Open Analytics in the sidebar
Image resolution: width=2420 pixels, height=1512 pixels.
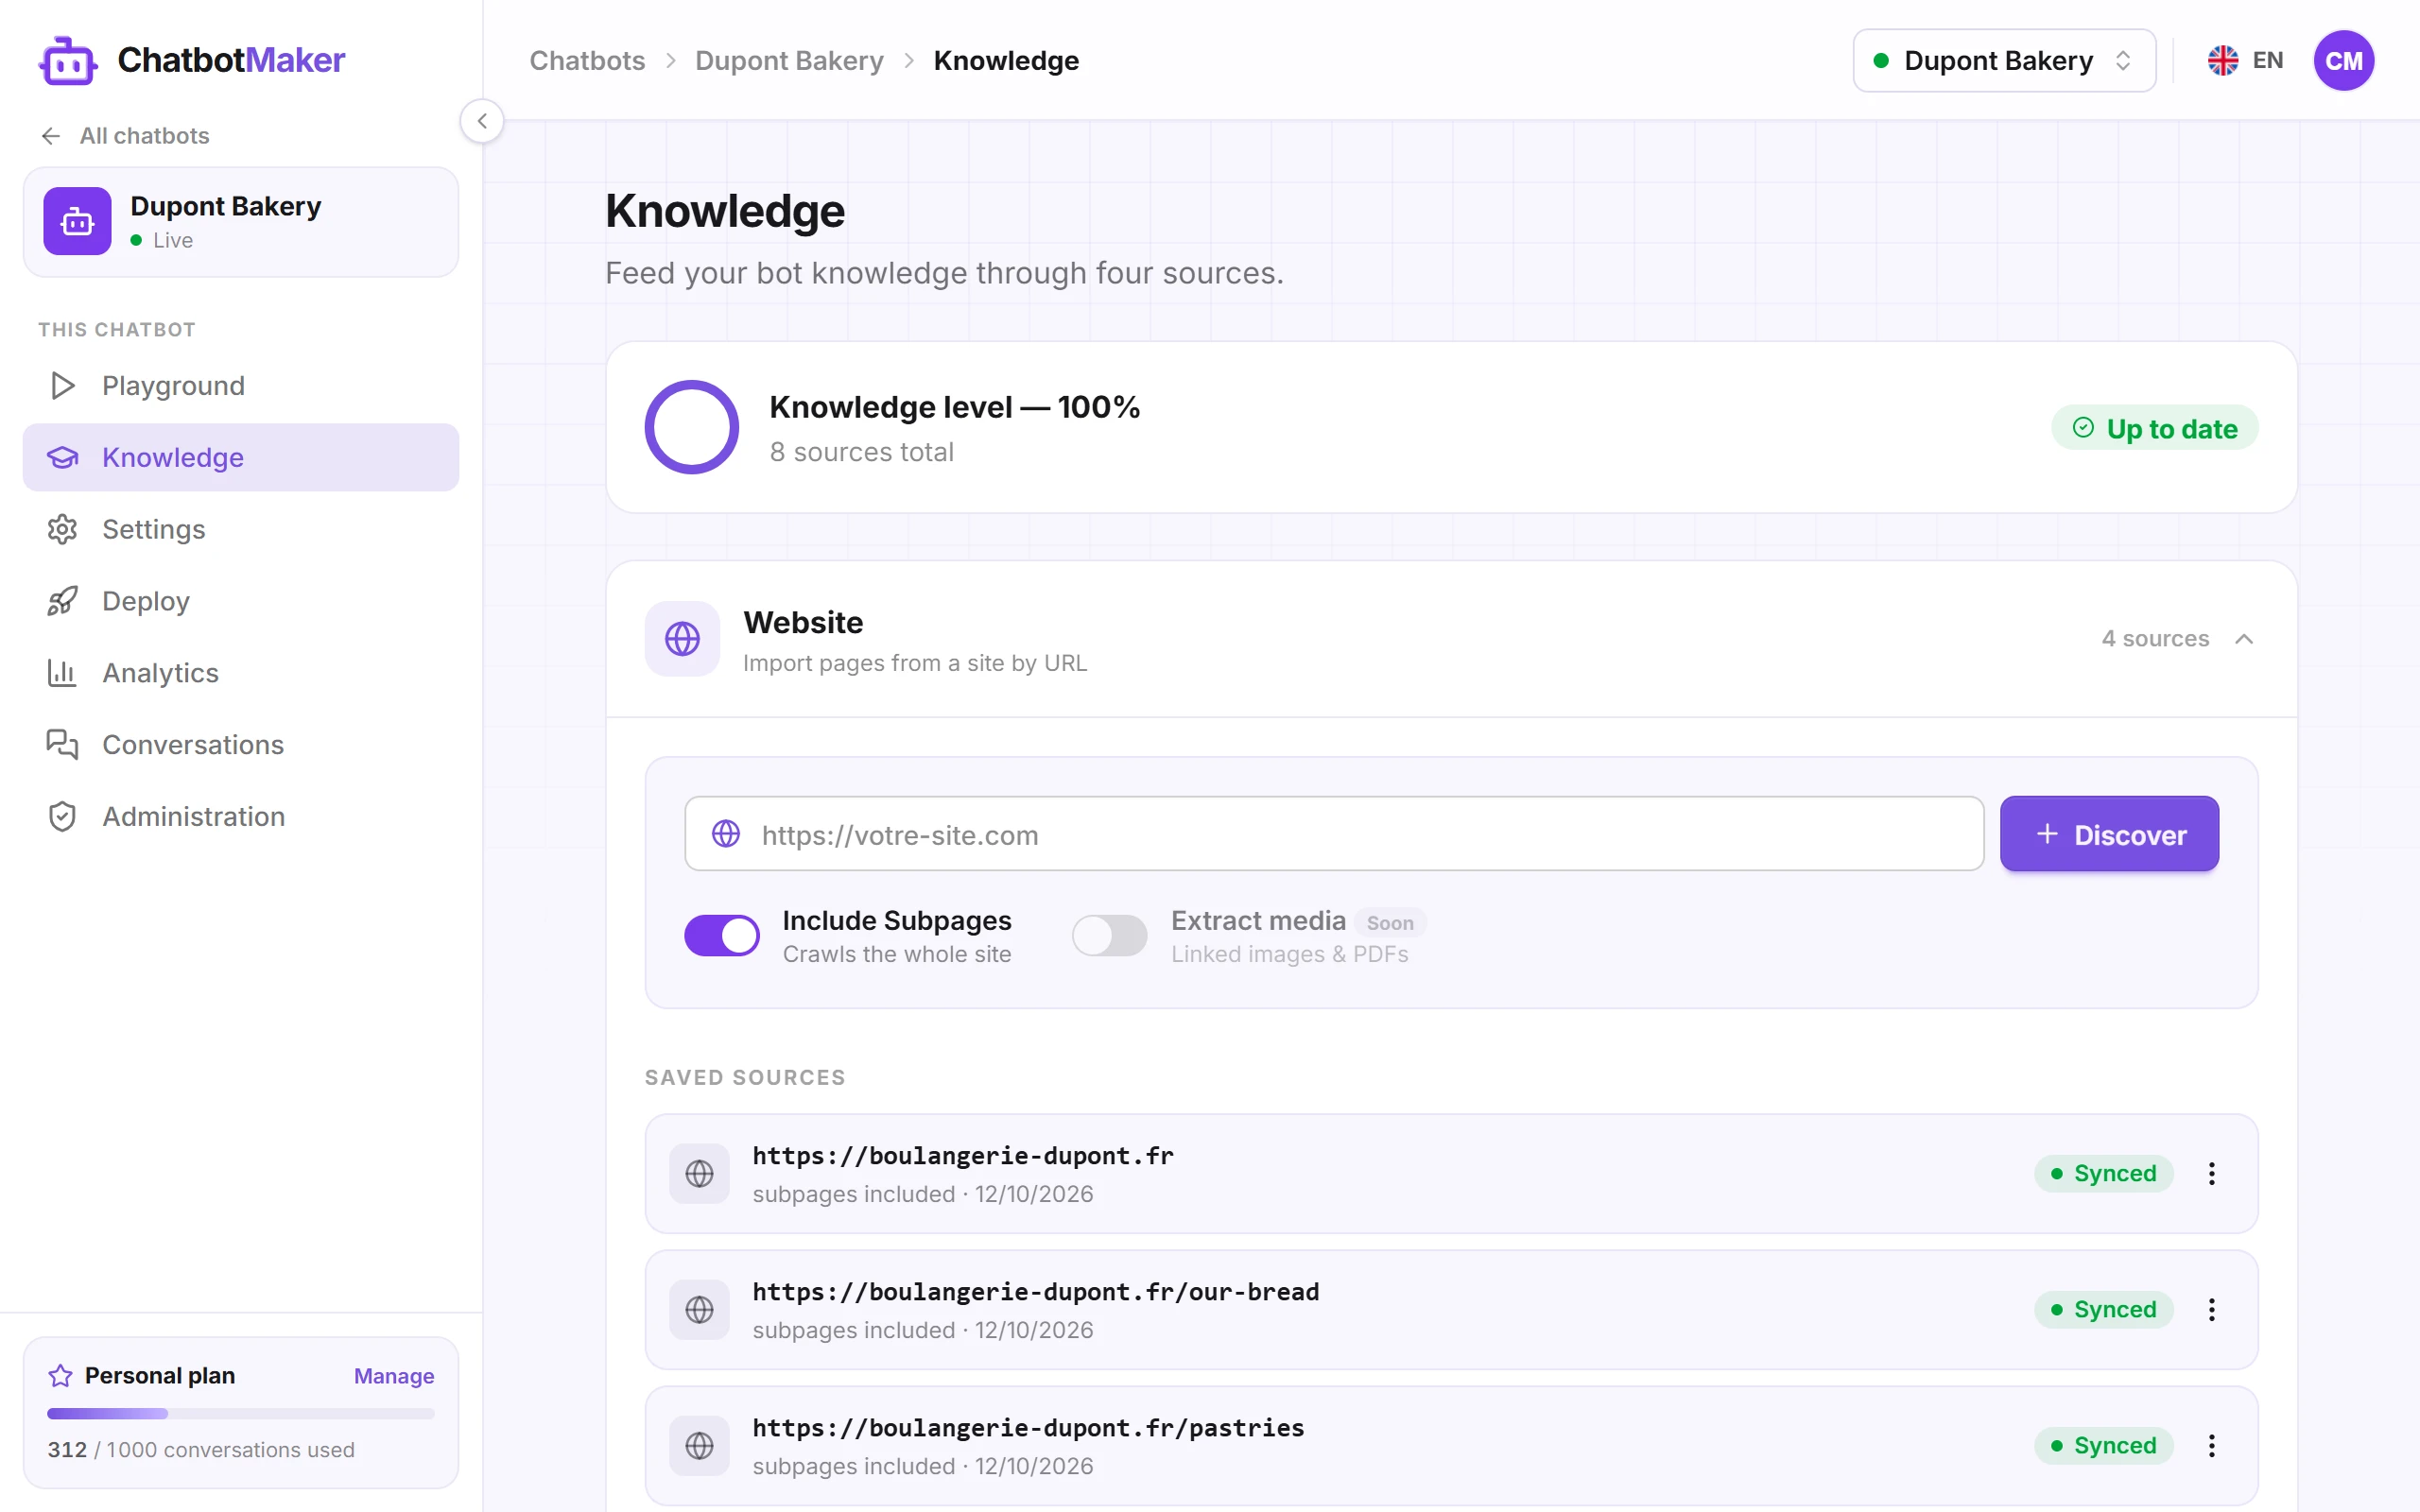click(241, 673)
